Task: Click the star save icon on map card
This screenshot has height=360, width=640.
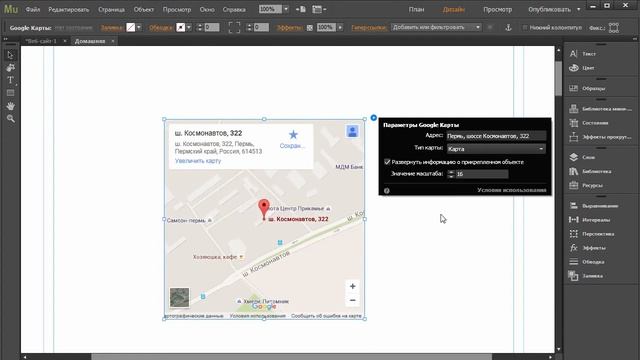Action: (293, 135)
